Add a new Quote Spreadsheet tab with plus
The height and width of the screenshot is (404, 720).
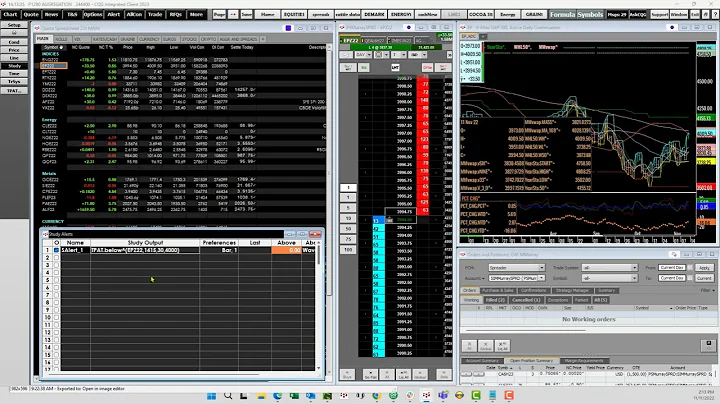tap(263, 39)
